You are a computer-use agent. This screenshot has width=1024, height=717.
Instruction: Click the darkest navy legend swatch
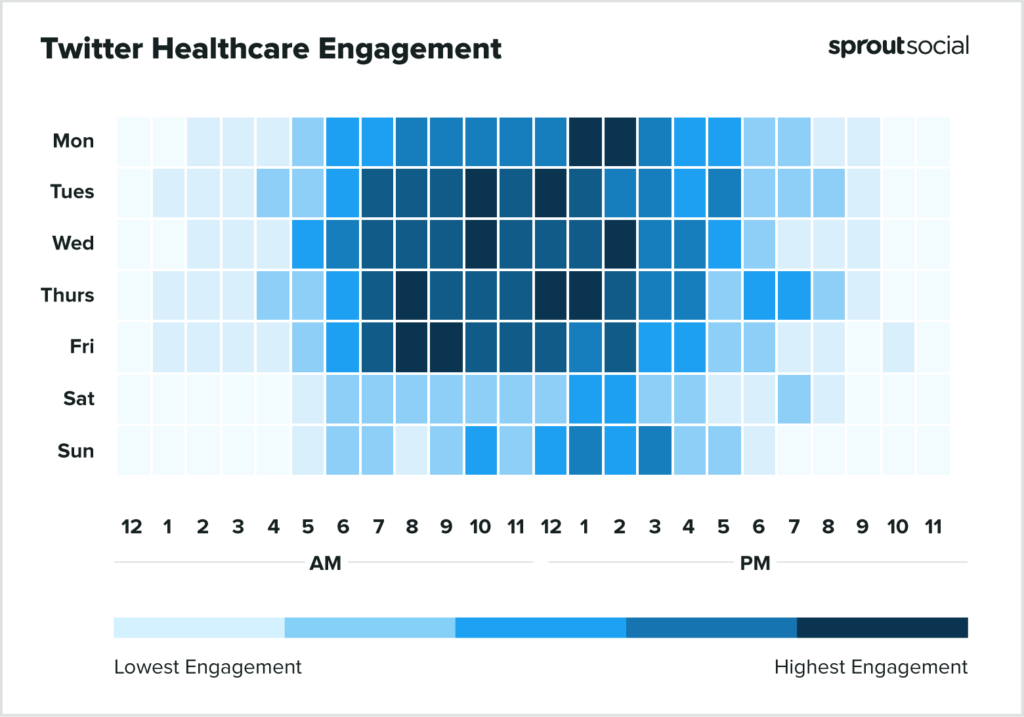(x=882, y=628)
